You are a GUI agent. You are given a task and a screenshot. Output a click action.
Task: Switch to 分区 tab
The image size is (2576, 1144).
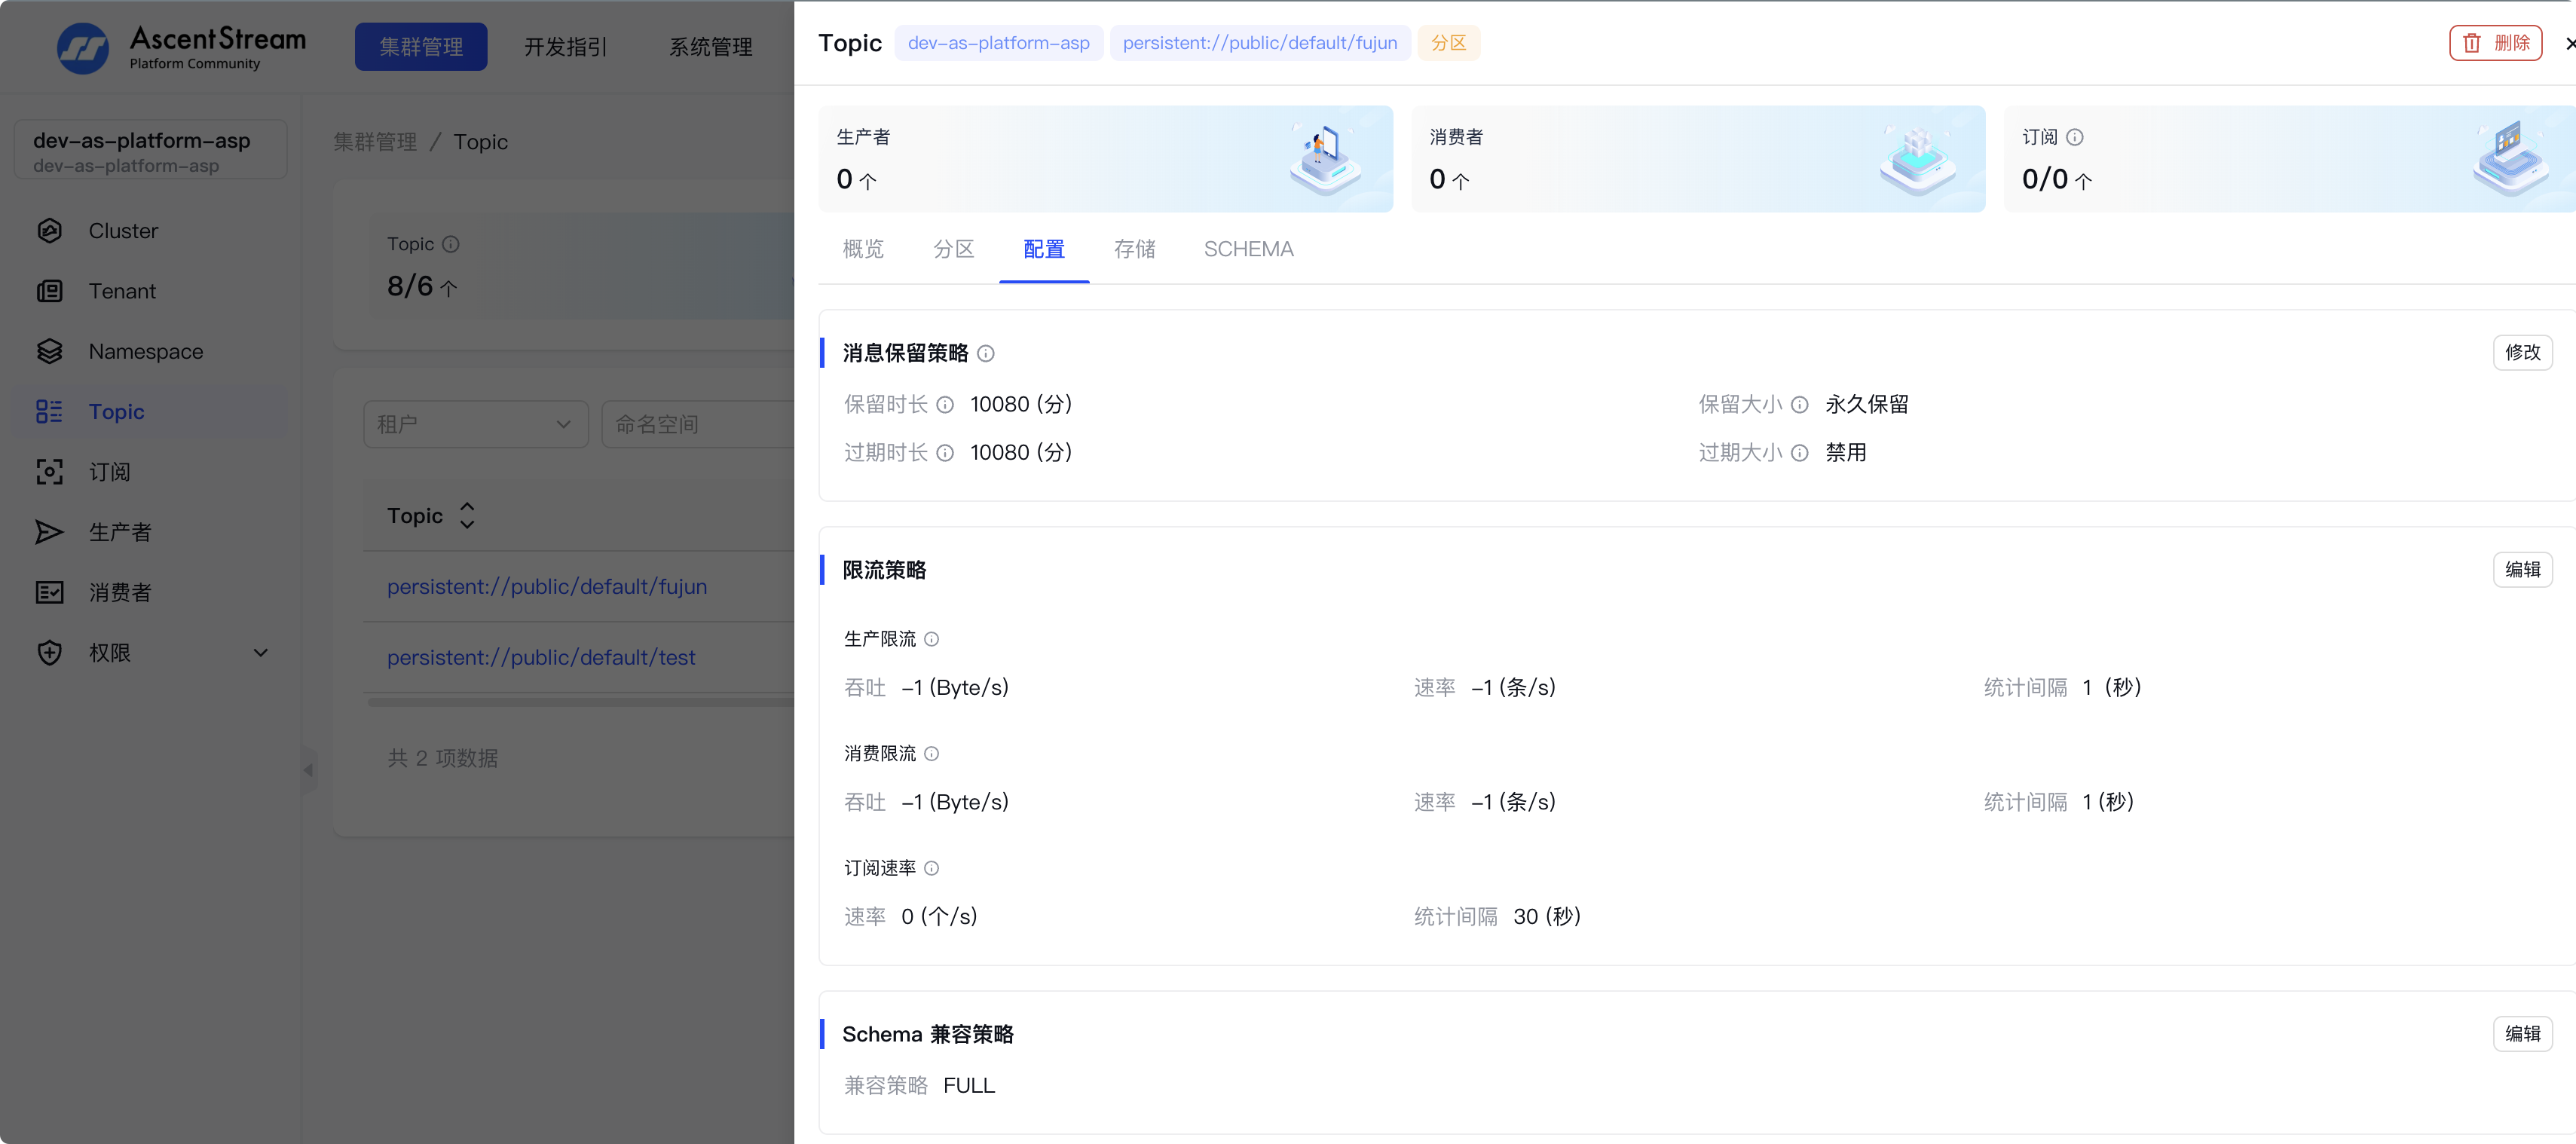pyautogui.click(x=954, y=249)
